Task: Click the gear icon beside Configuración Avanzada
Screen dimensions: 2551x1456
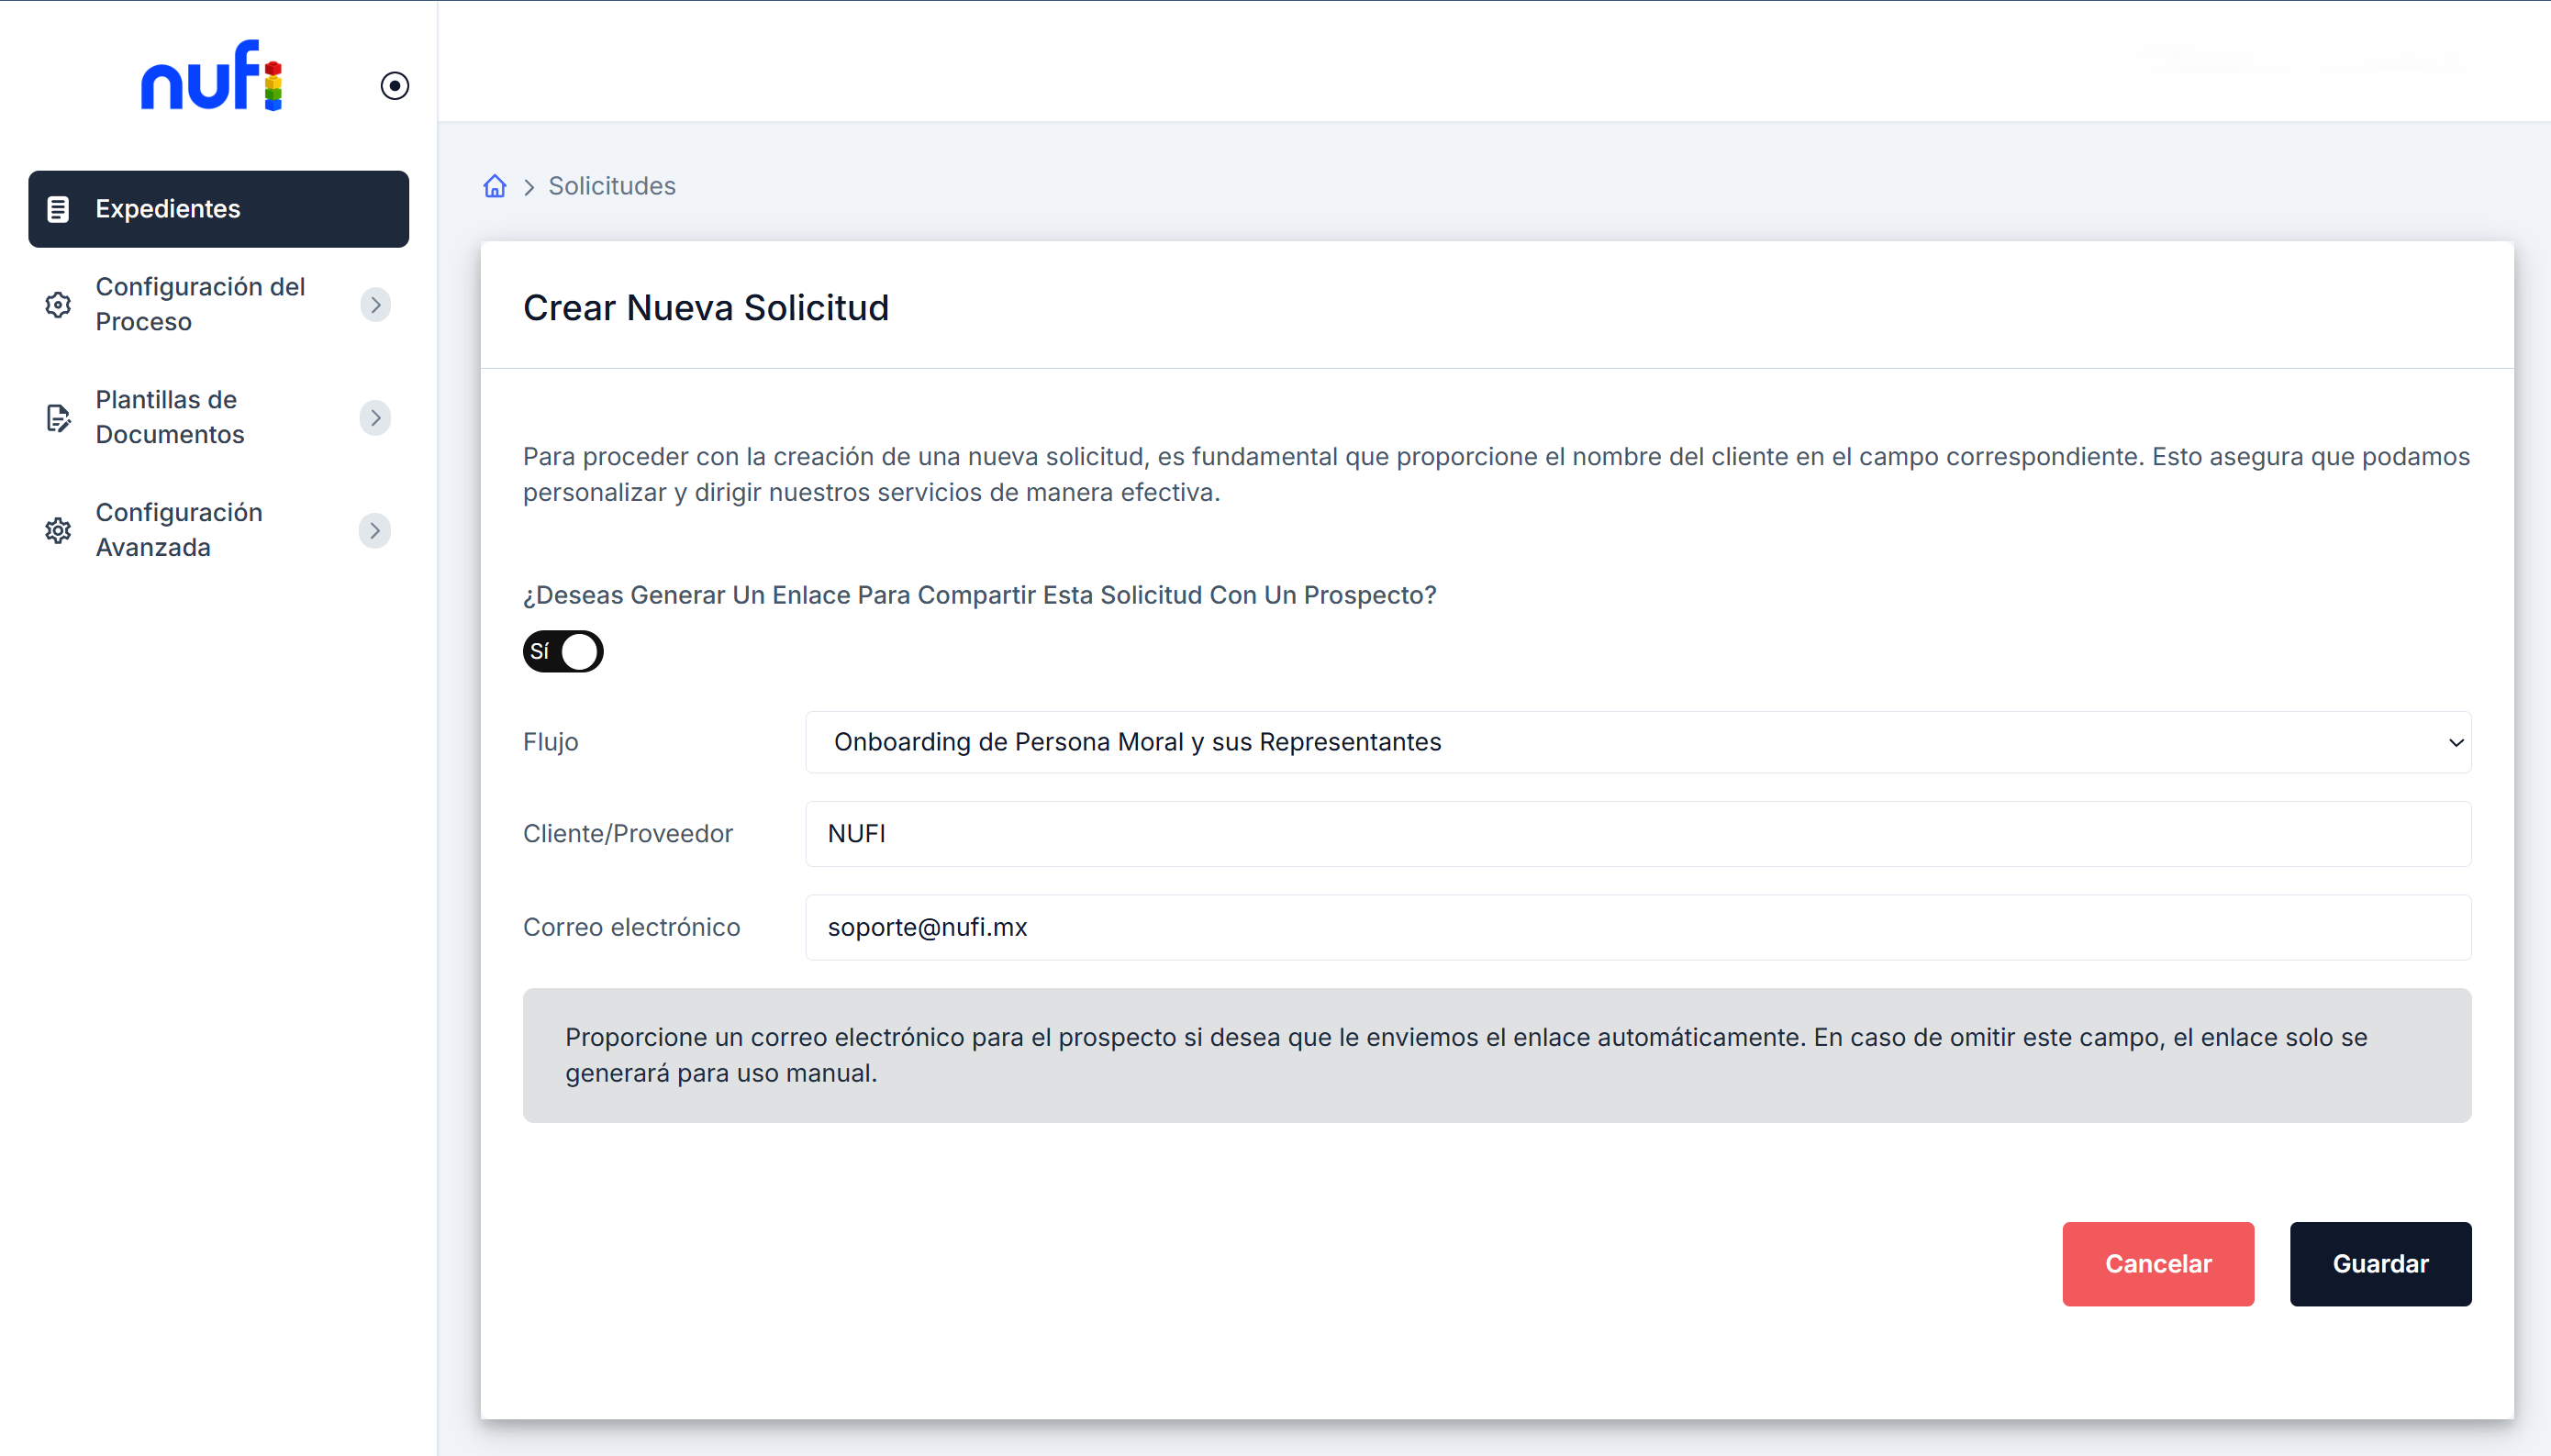Action: [59, 530]
